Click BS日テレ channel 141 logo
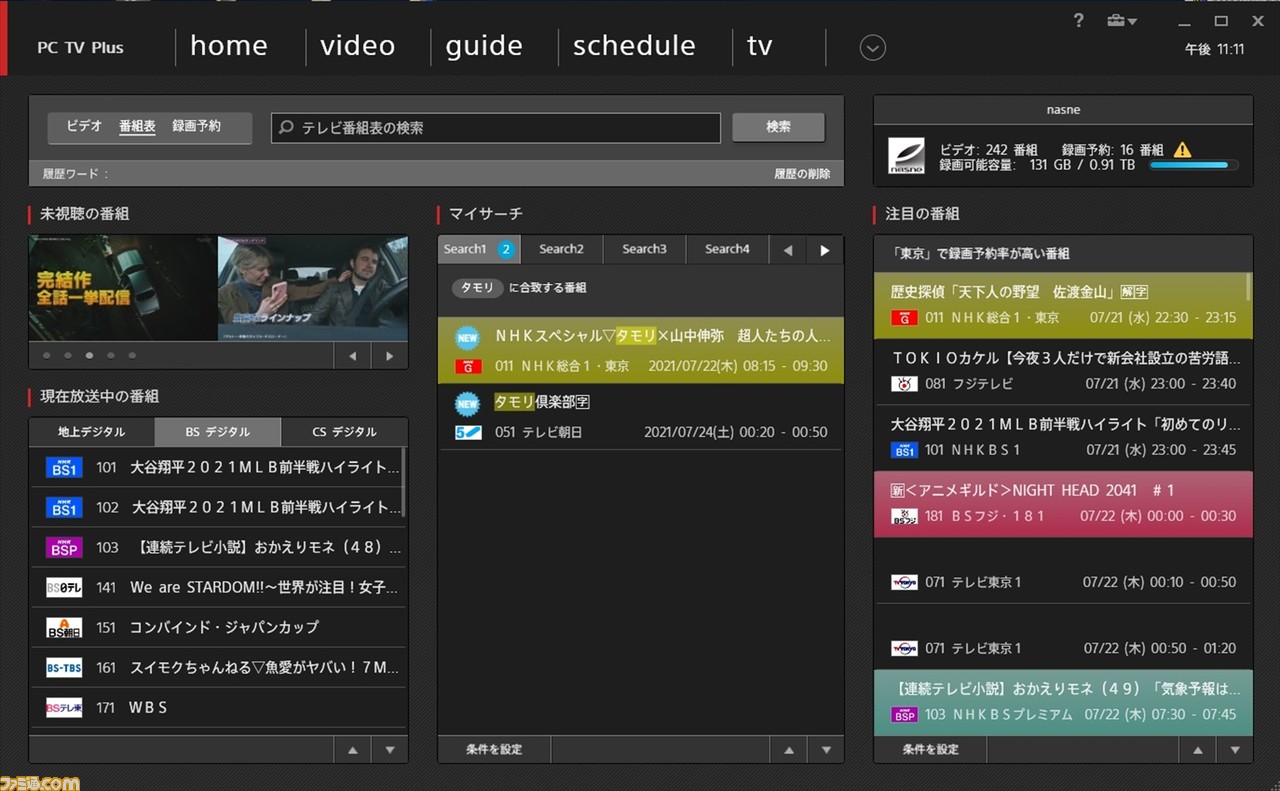Viewport: 1280px width, 791px height. (64, 588)
